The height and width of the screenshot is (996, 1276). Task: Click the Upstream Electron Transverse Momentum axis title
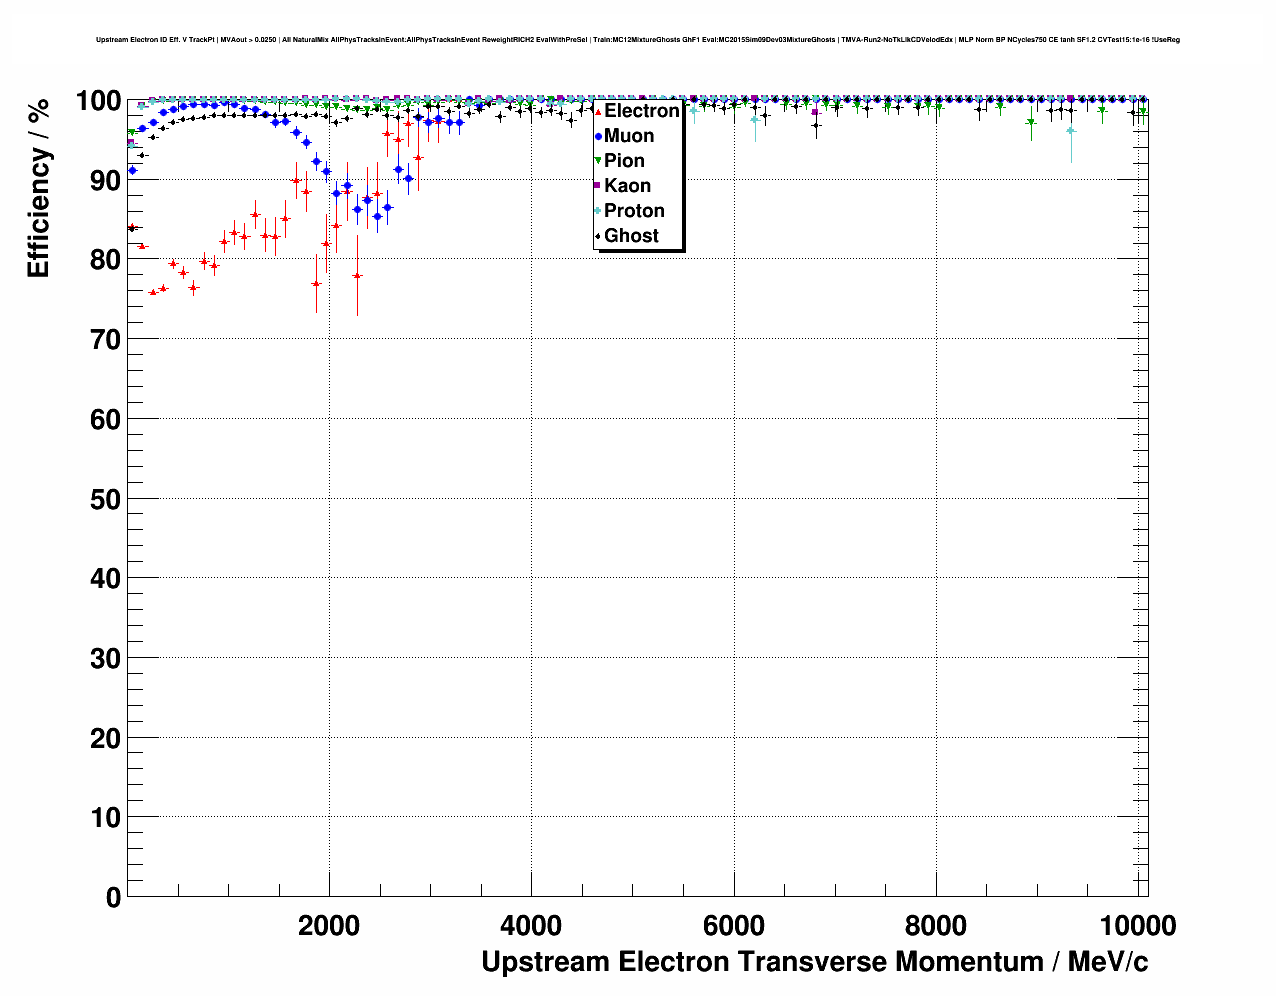pos(814,962)
